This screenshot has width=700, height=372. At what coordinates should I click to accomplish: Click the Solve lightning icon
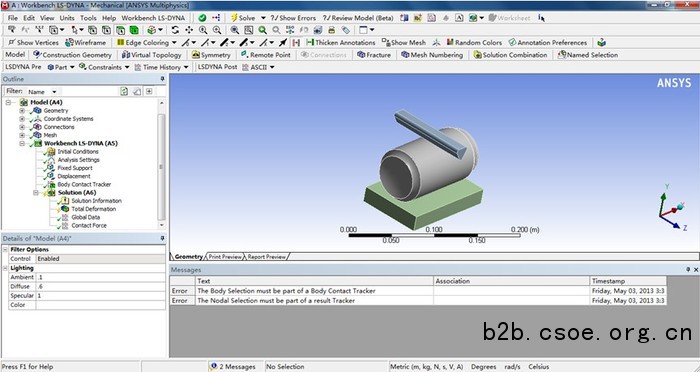(x=234, y=18)
